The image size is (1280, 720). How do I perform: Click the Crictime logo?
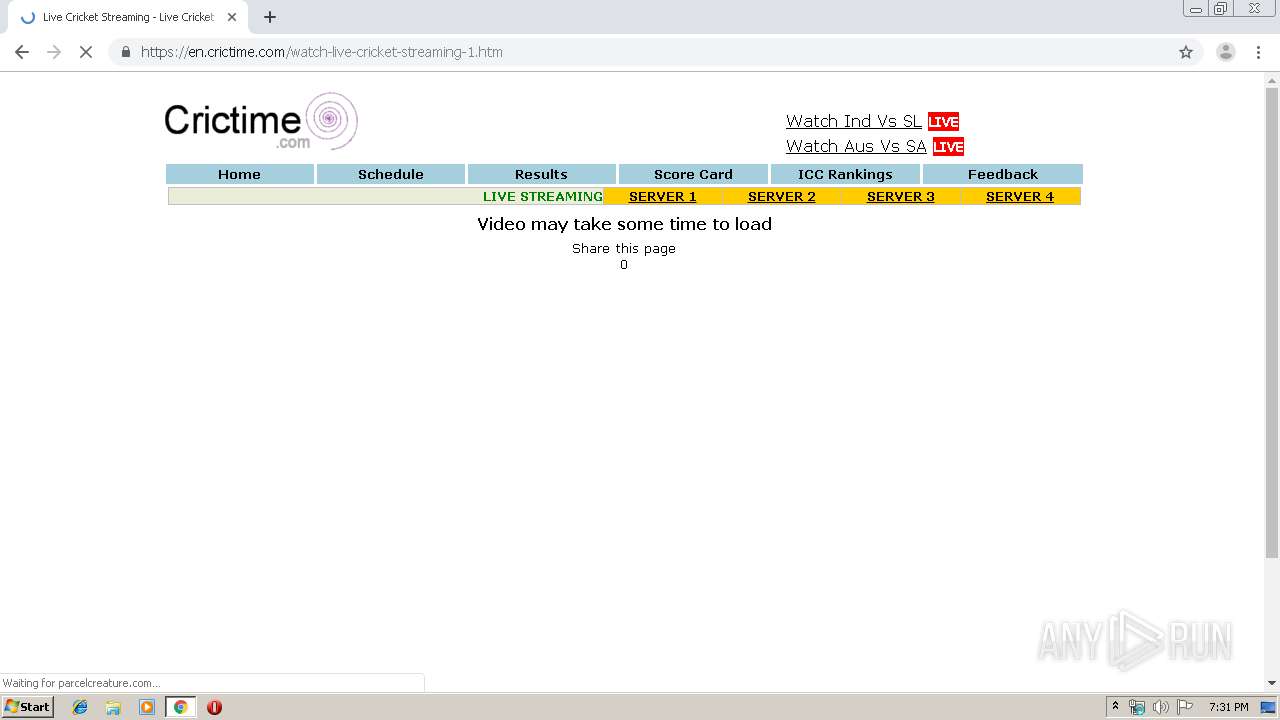(x=261, y=121)
